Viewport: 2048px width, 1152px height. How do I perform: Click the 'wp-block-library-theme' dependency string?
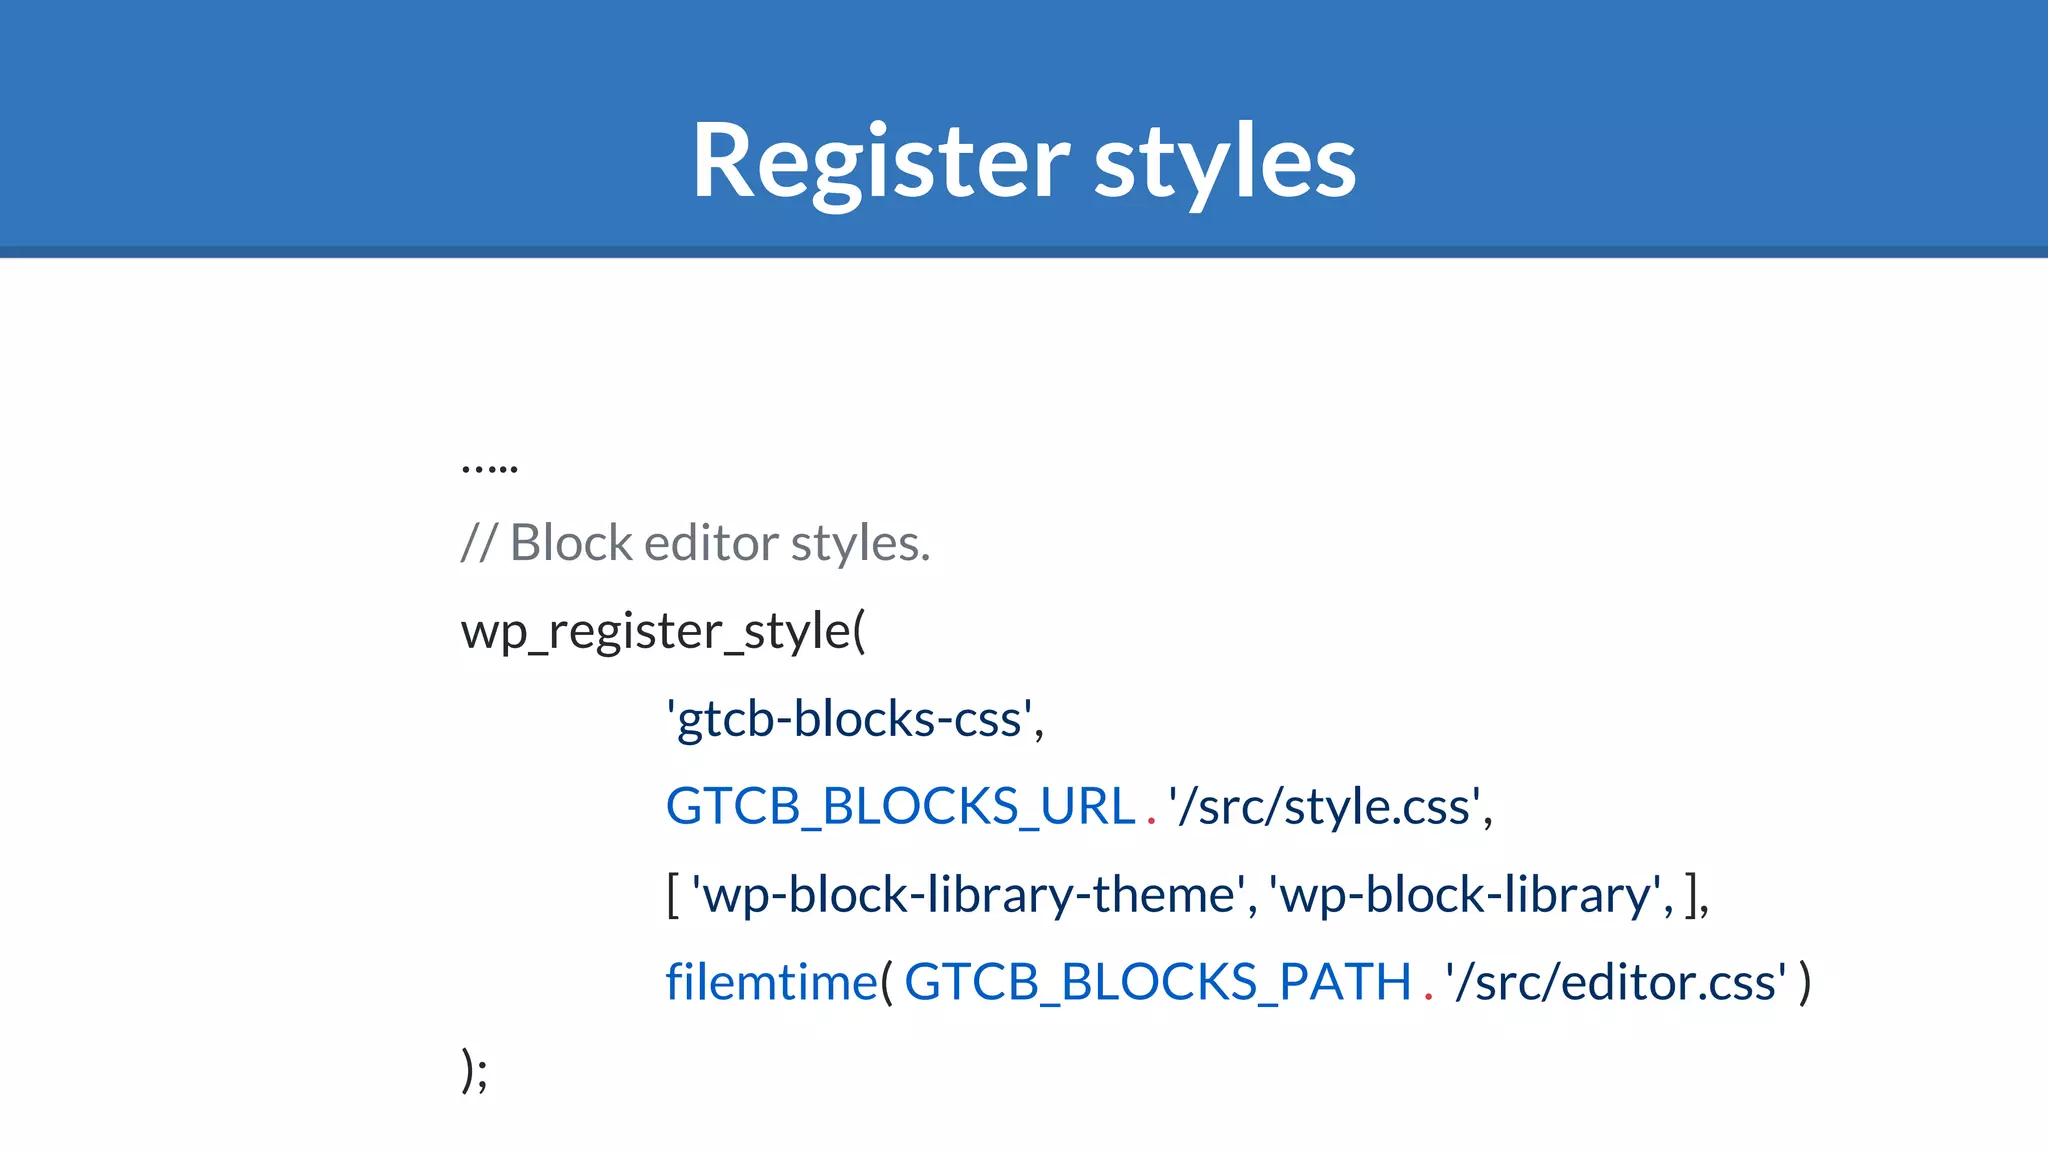968,895
